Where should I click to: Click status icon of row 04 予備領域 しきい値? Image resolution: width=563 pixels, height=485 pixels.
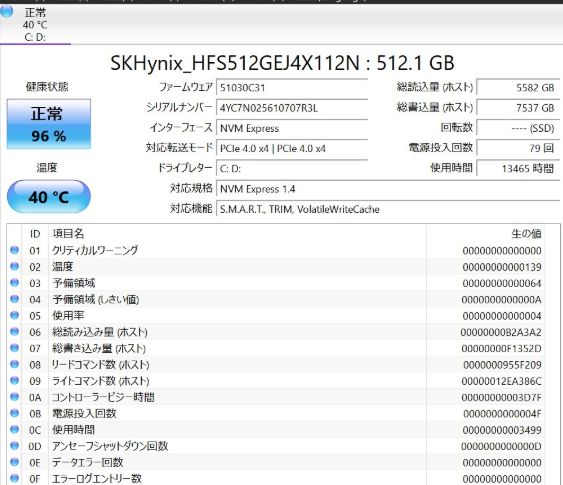click(14, 299)
